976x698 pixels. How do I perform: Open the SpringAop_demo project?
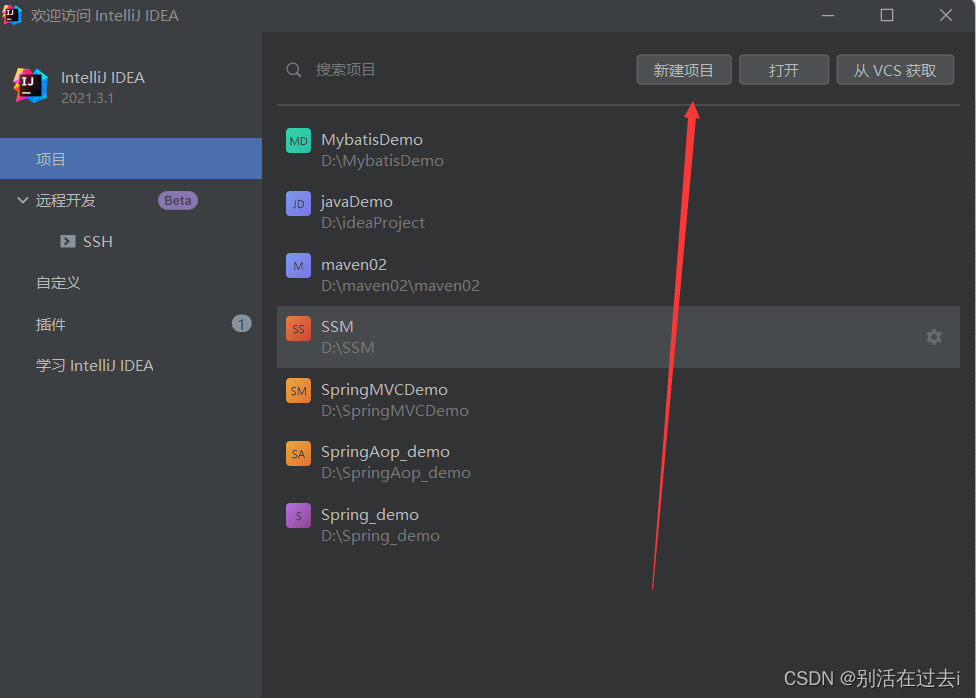click(385, 452)
